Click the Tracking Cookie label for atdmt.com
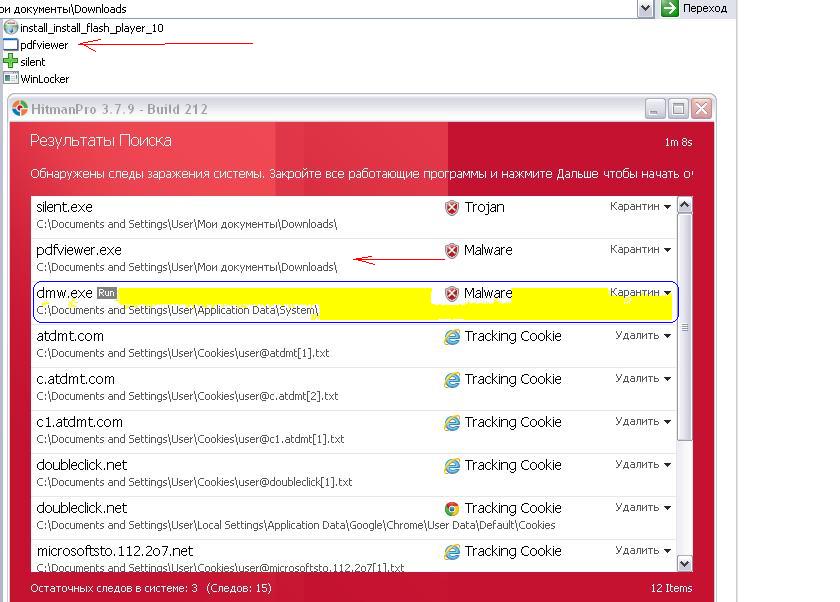 click(513, 336)
